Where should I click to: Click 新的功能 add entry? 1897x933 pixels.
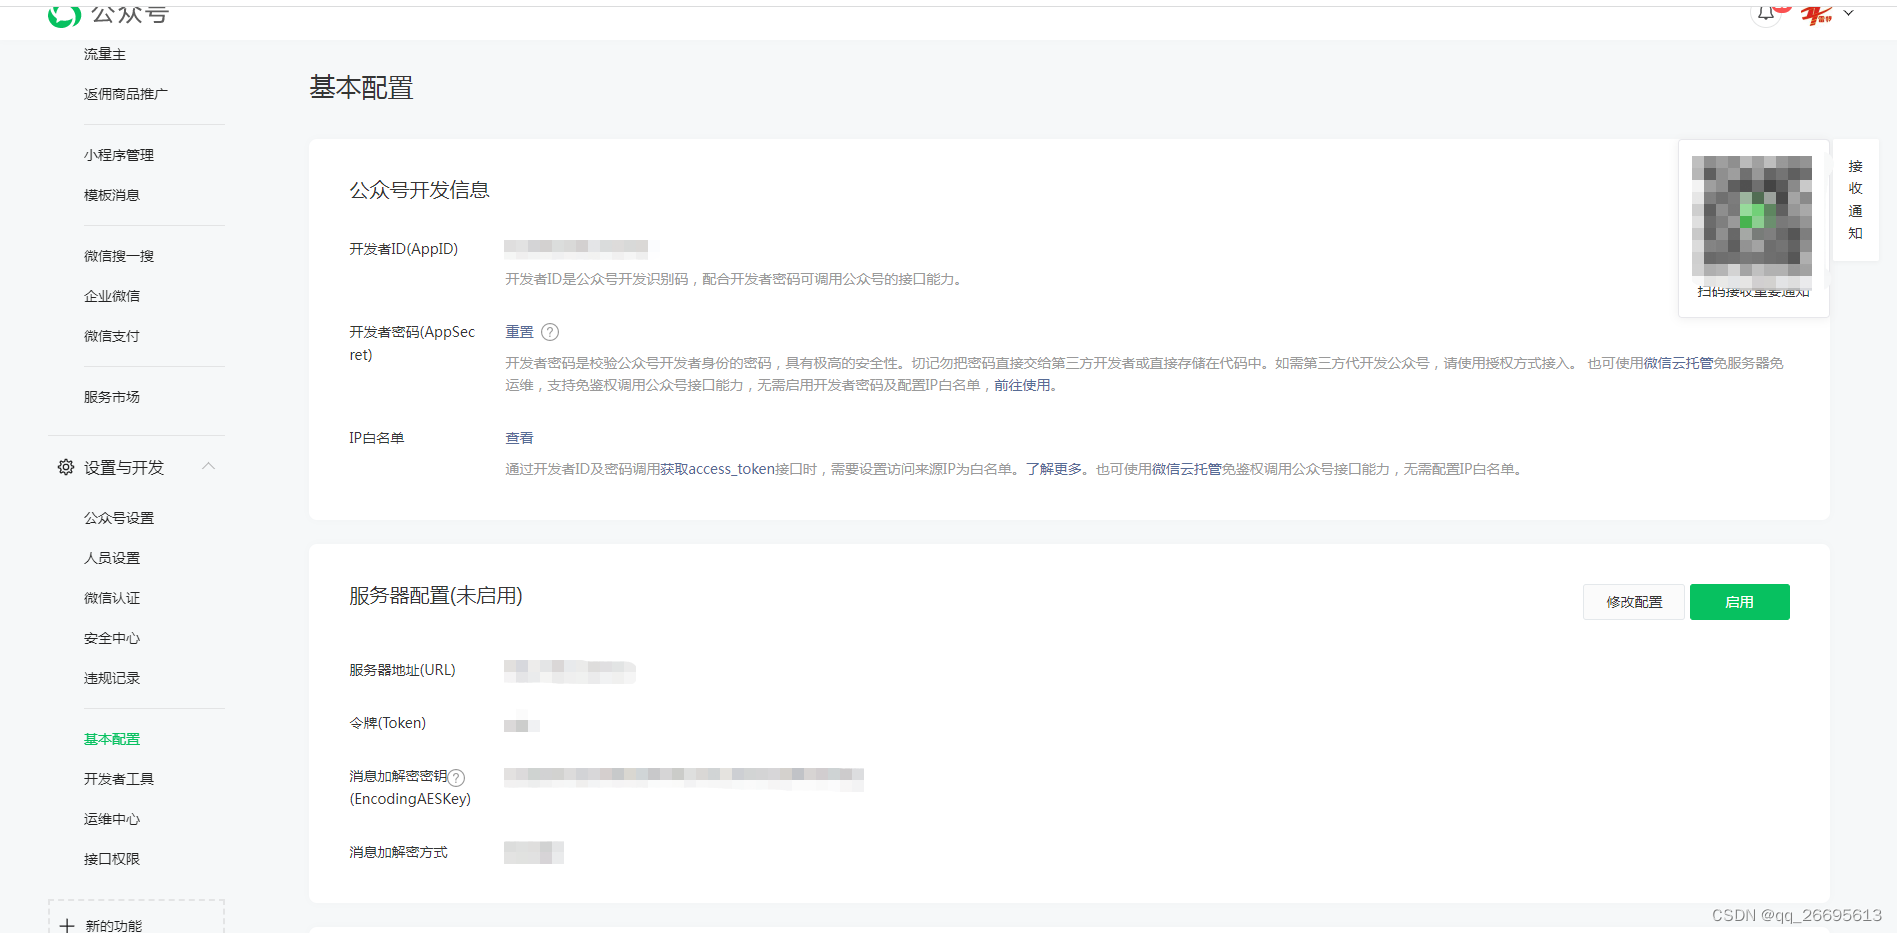[x=136, y=917]
